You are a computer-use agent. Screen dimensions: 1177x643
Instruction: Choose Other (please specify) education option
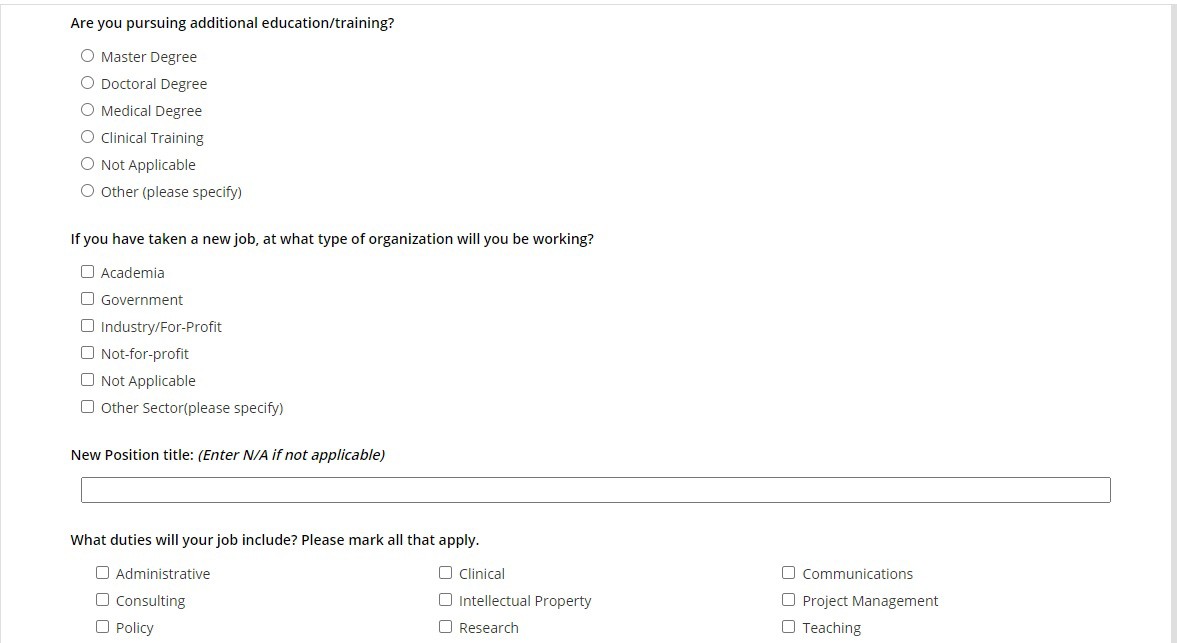coord(88,191)
